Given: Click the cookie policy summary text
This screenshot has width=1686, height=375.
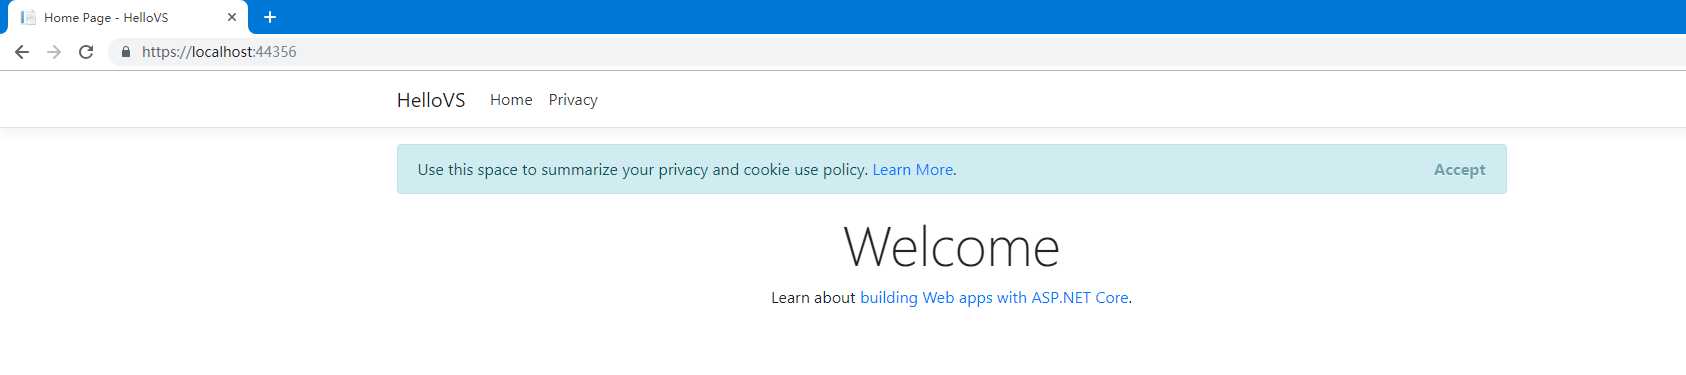Looking at the screenshot, I should (643, 170).
